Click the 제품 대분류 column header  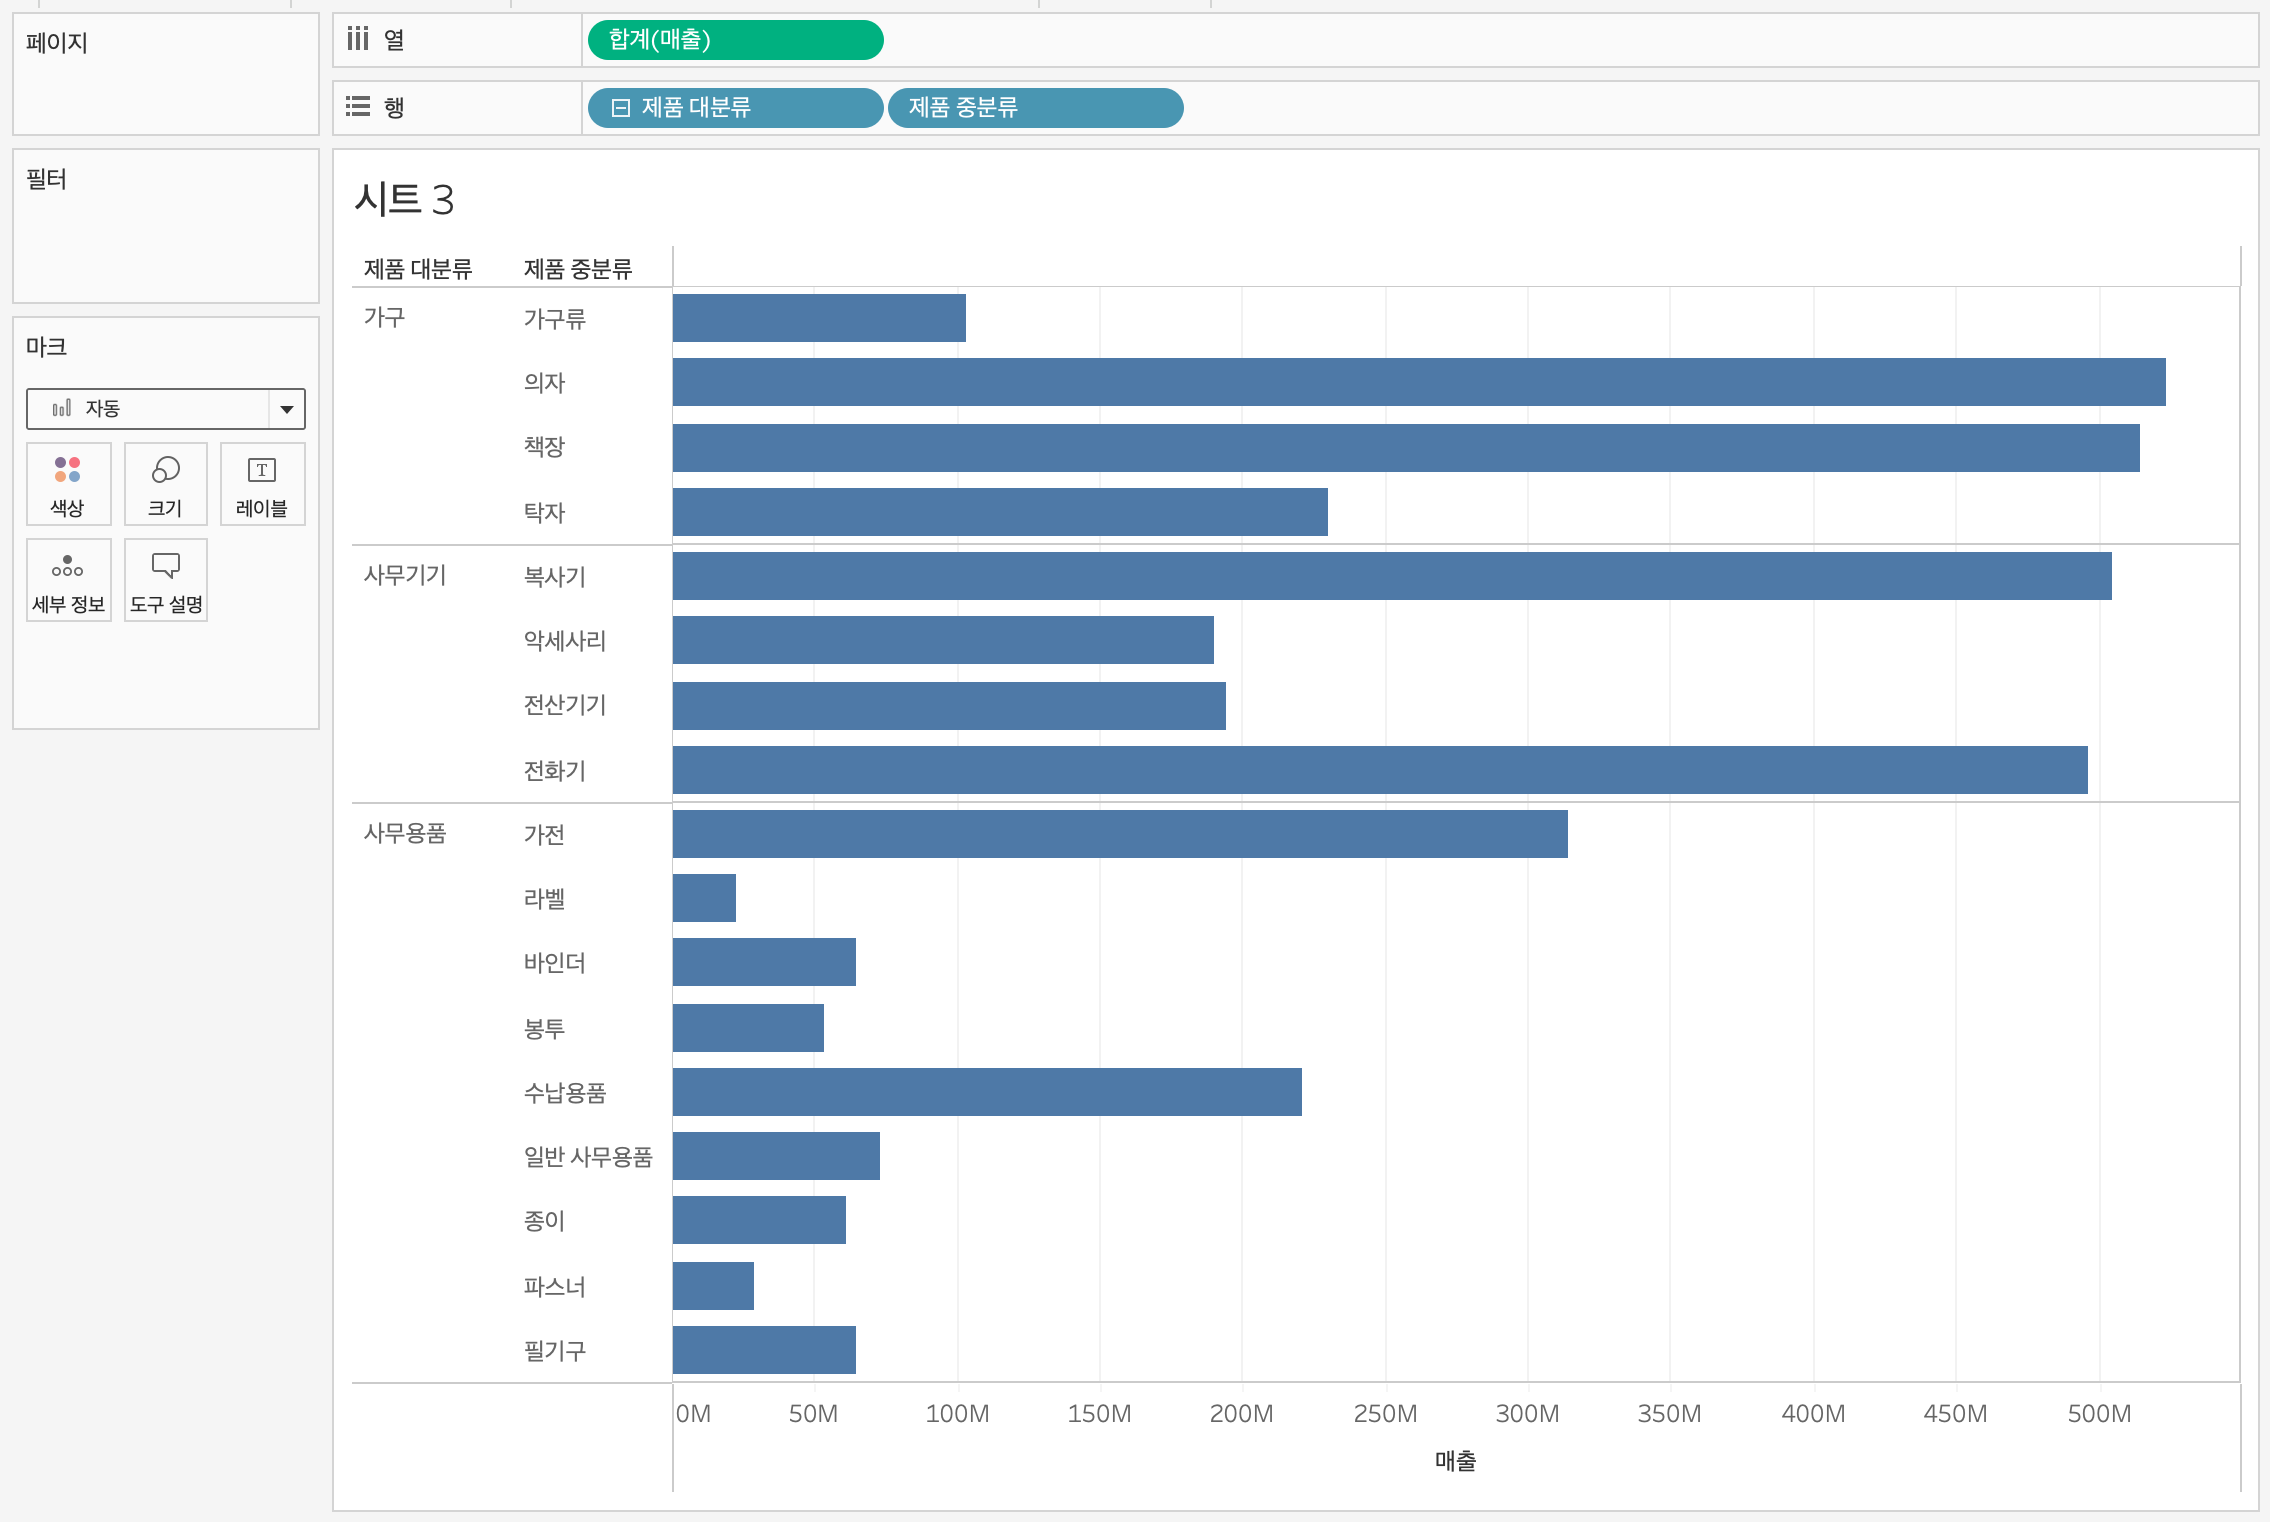pos(418,269)
